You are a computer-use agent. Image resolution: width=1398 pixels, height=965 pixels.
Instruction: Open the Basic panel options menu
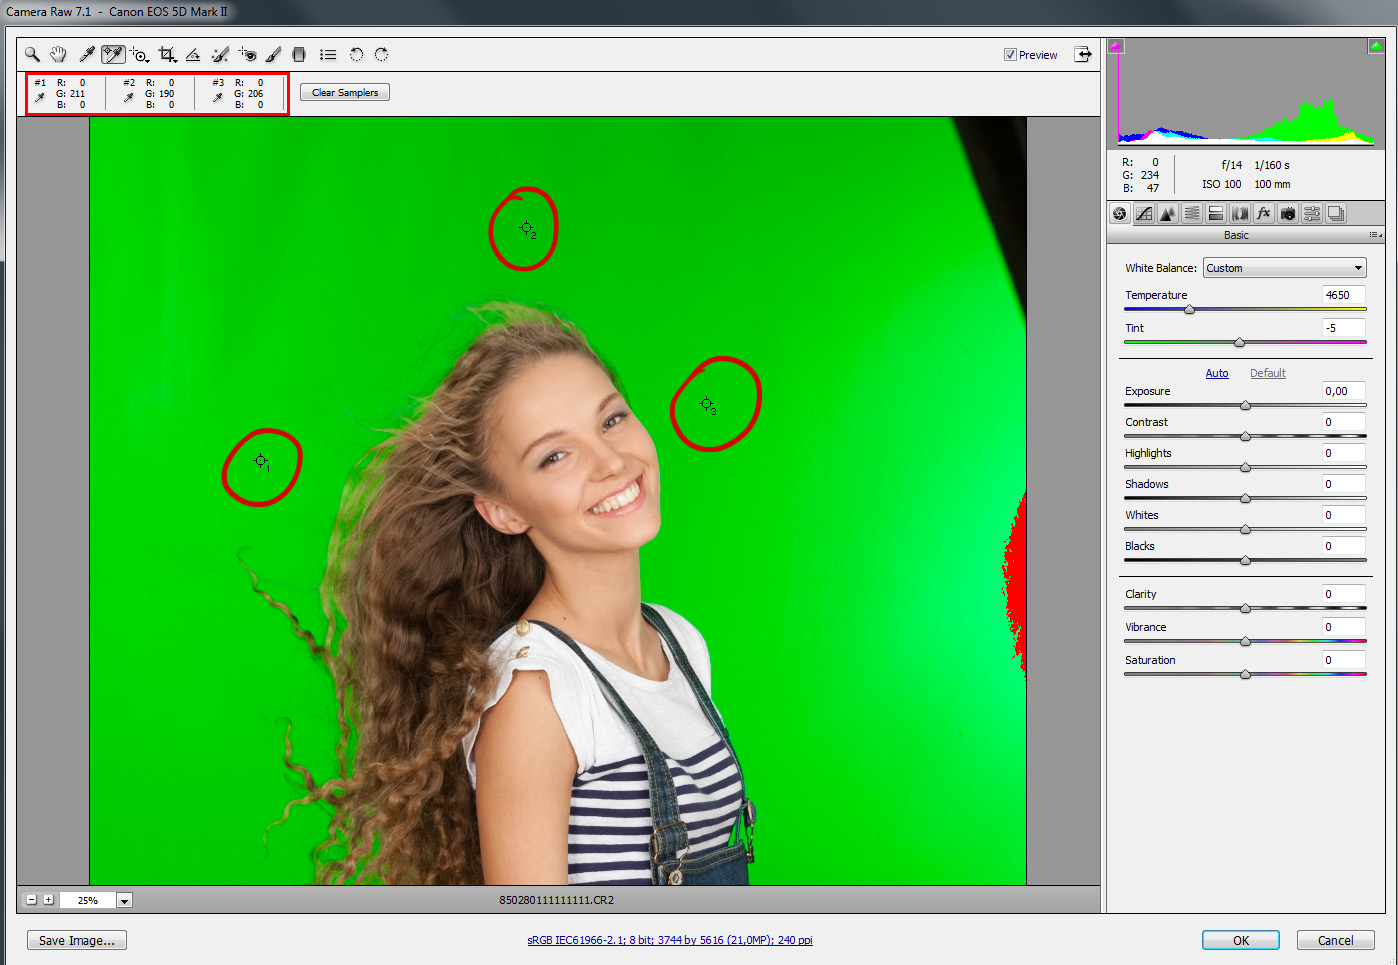pos(1376,235)
